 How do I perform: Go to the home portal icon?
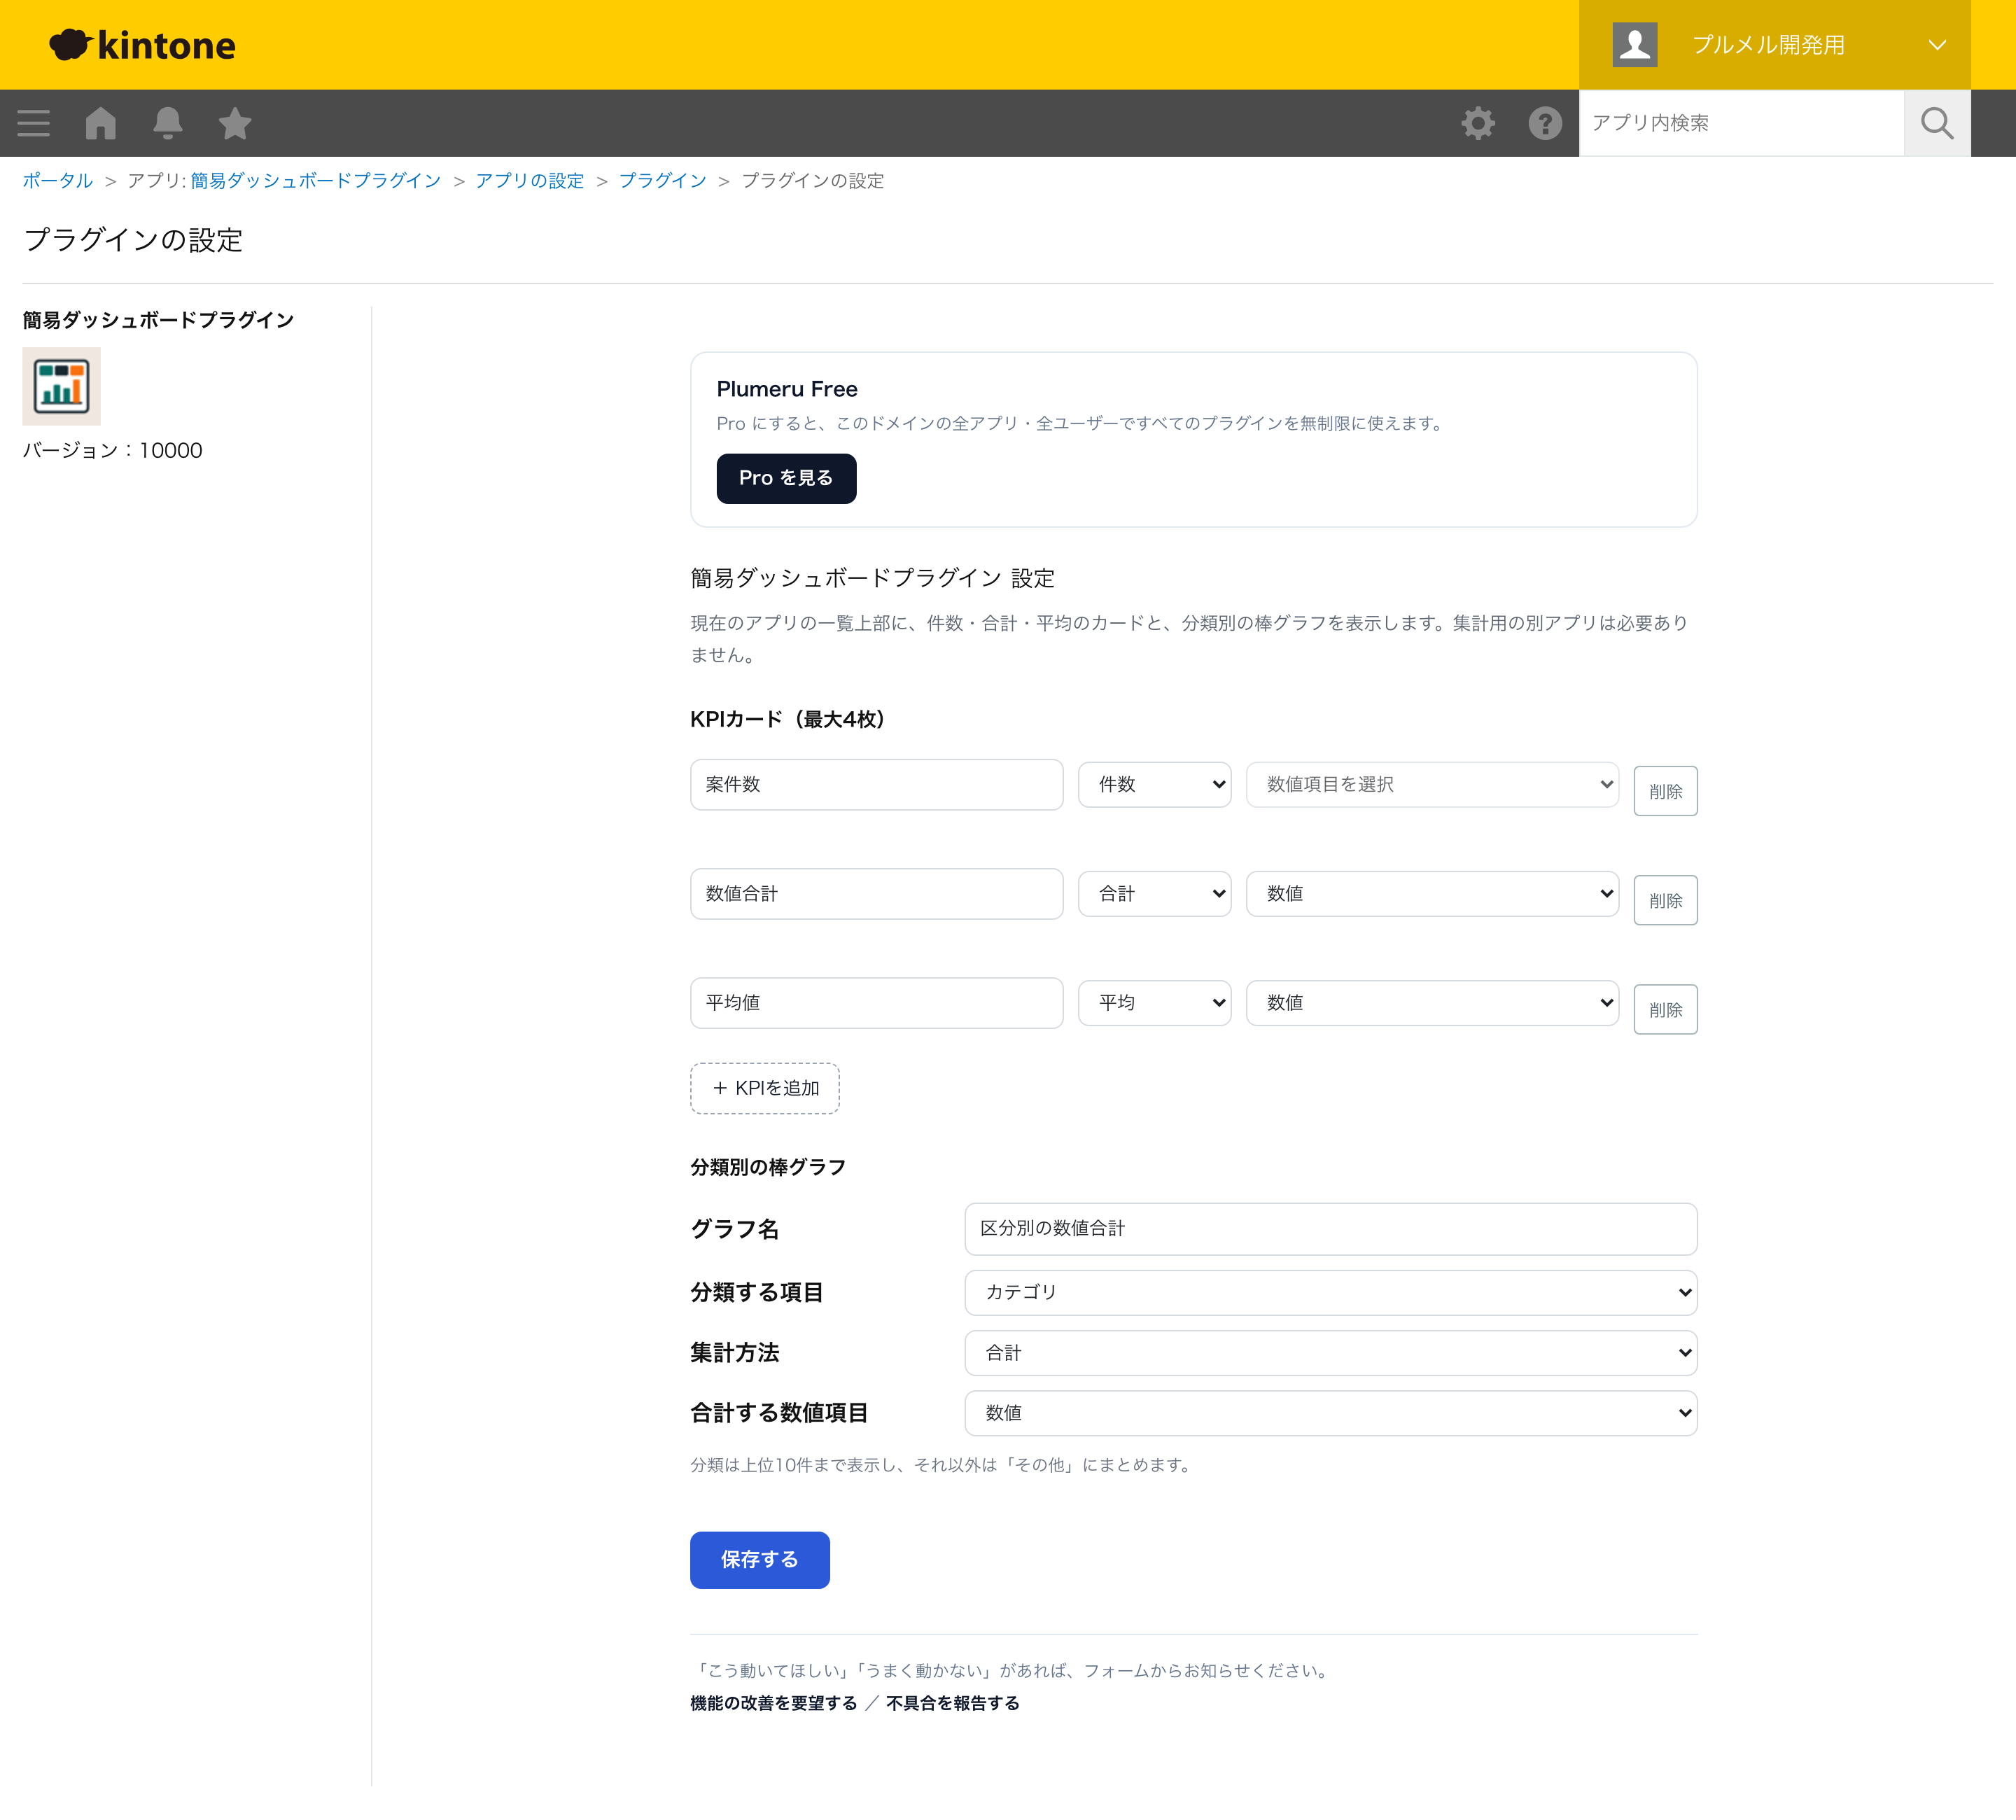point(101,123)
